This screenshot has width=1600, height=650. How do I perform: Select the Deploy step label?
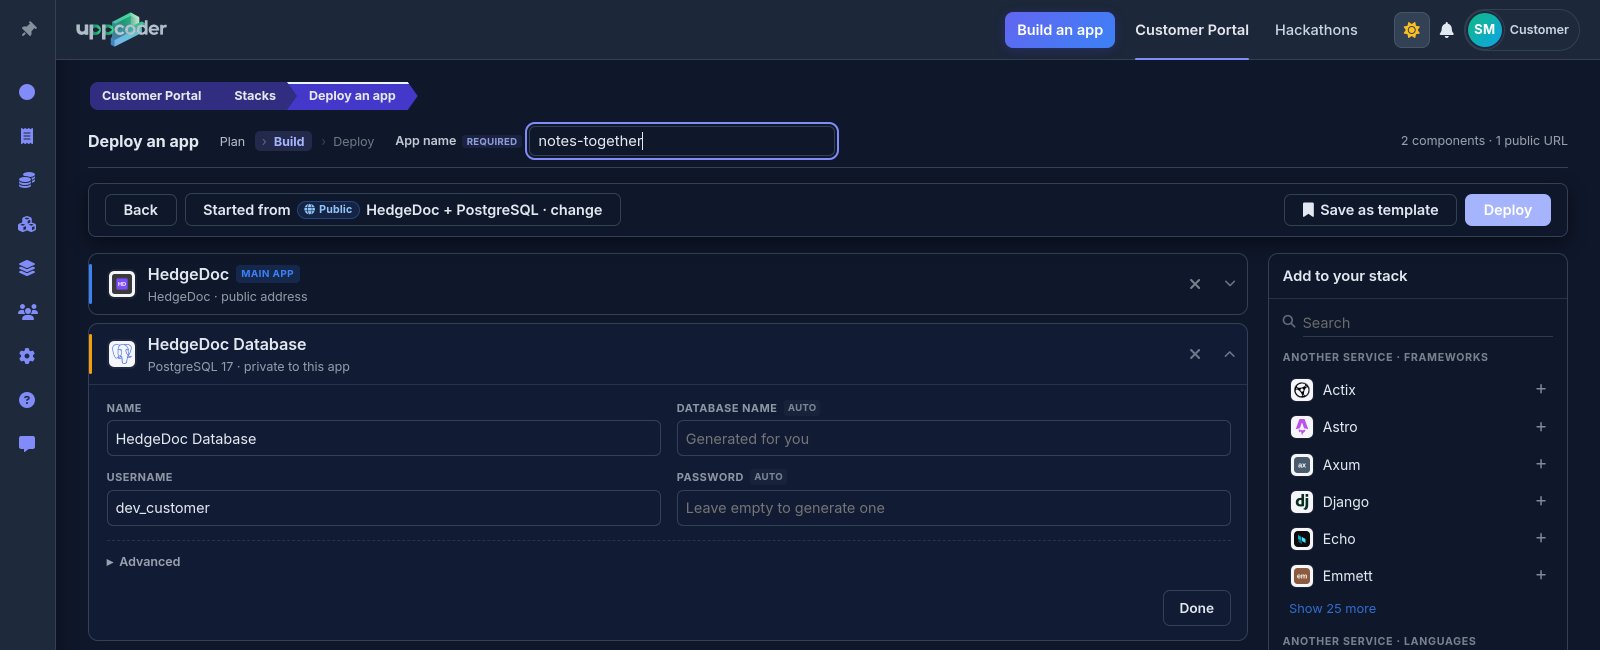click(353, 142)
